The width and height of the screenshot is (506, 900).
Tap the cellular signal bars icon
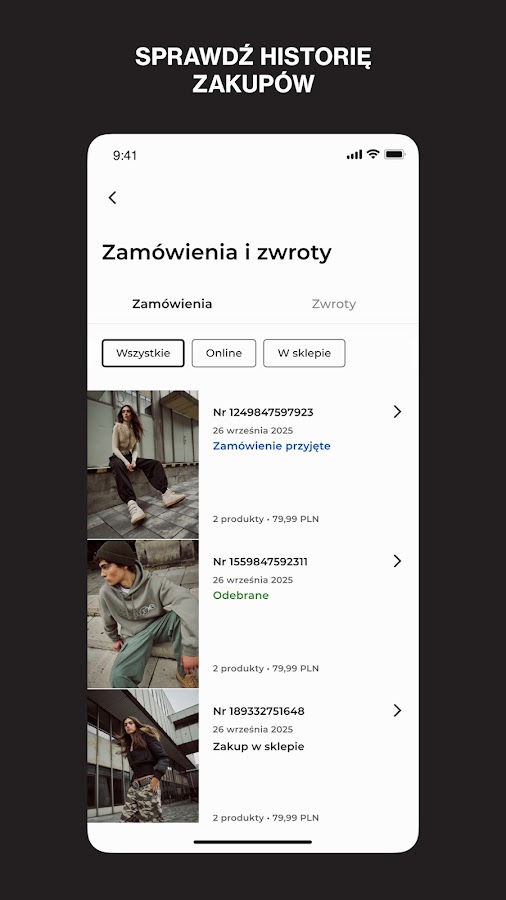[x=355, y=154]
